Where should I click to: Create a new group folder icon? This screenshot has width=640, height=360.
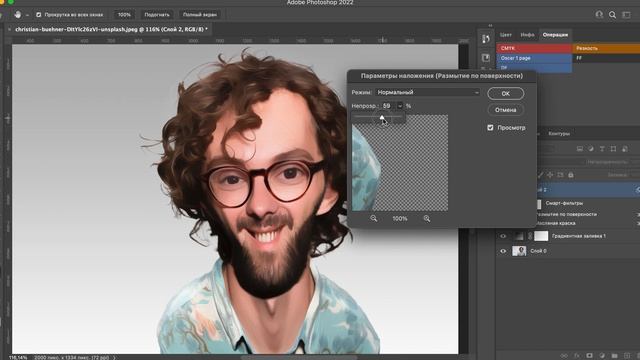[x=614, y=356]
